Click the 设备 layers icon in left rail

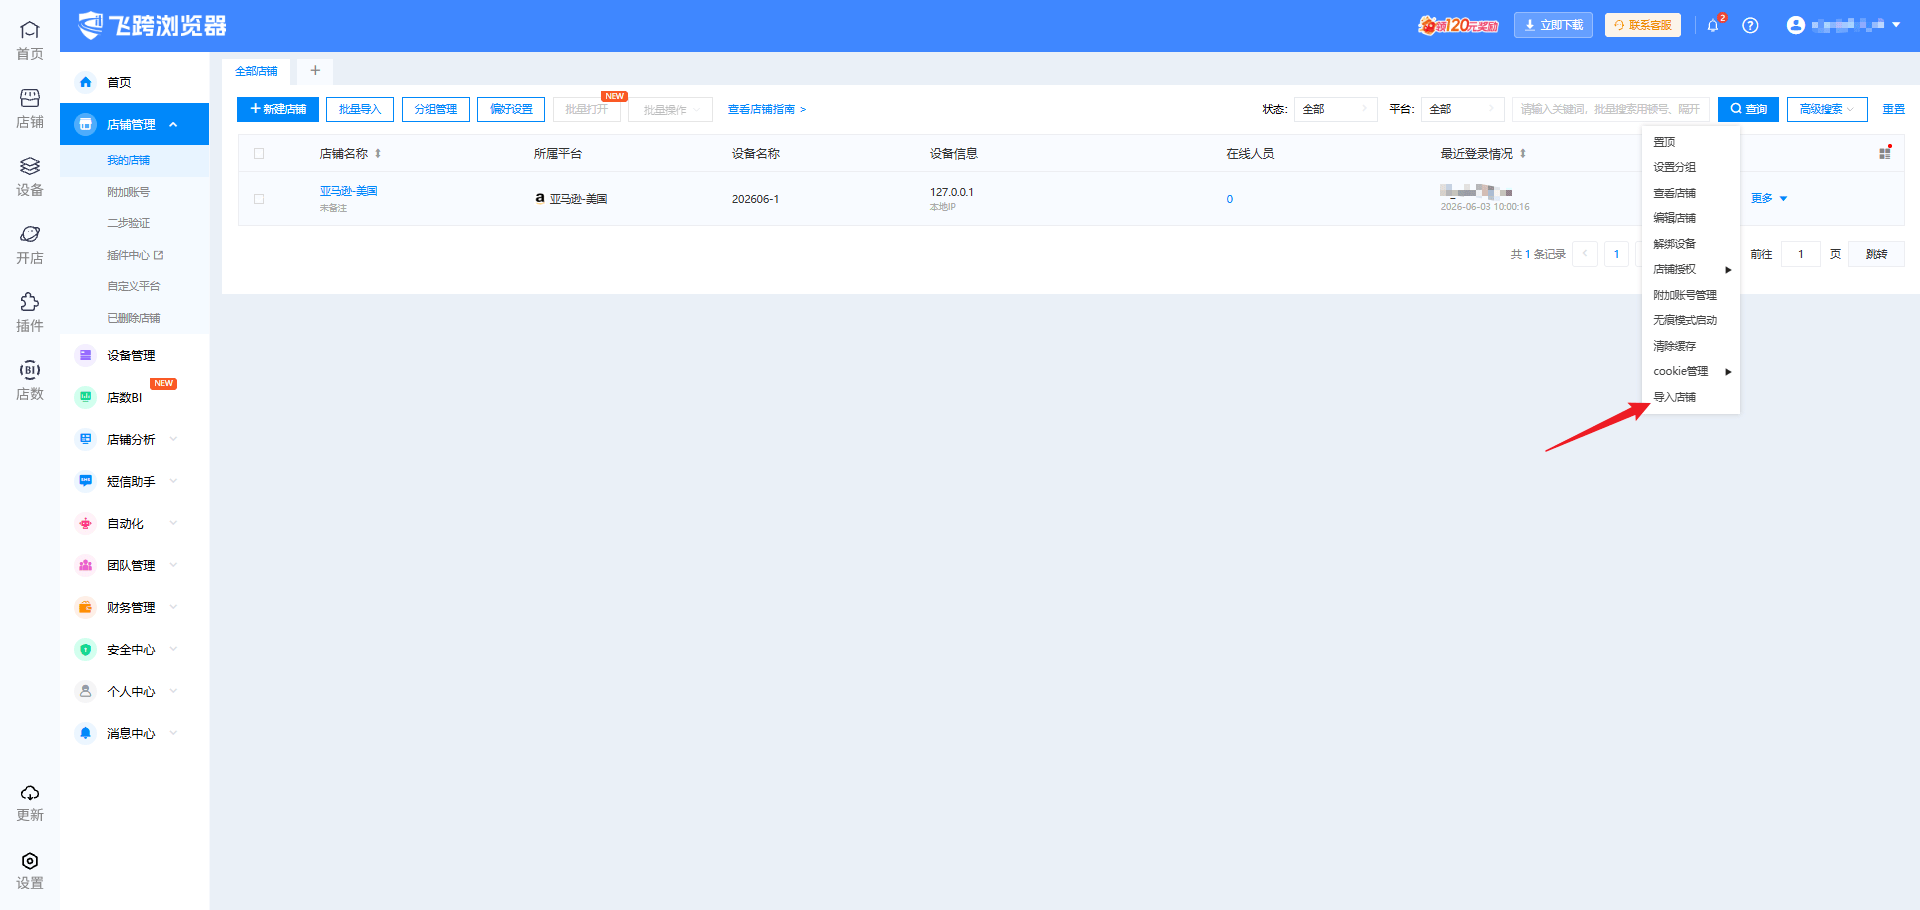pyautogui.click(x=30, y=166)
